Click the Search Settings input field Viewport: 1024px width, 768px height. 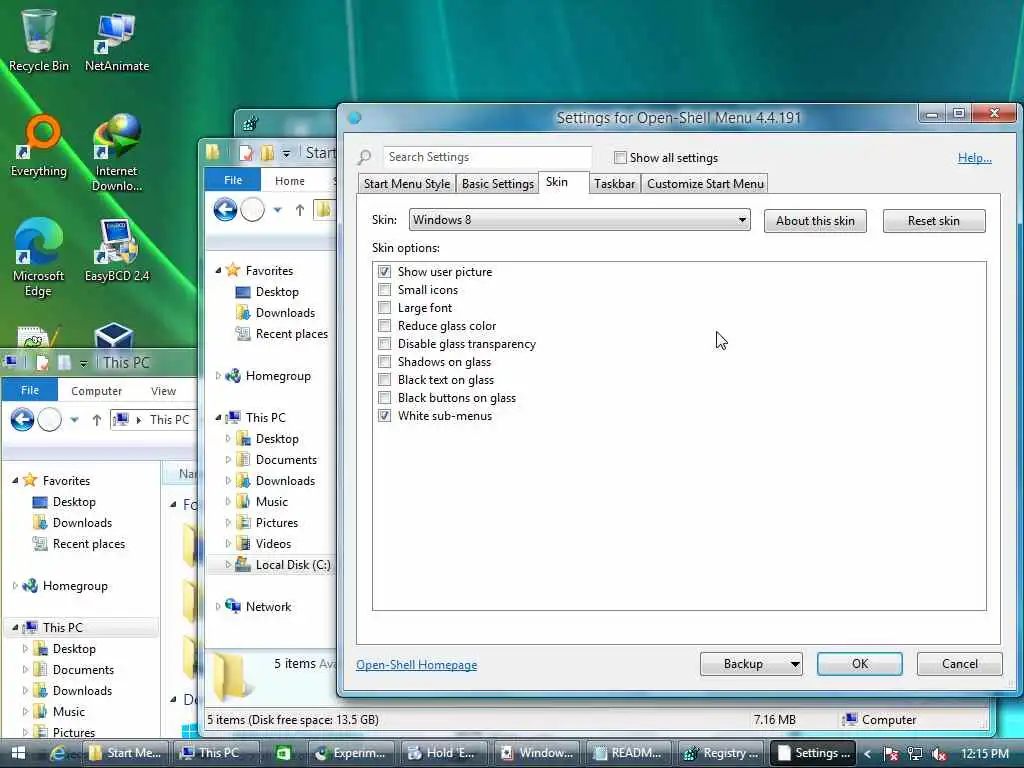point(487,157)
